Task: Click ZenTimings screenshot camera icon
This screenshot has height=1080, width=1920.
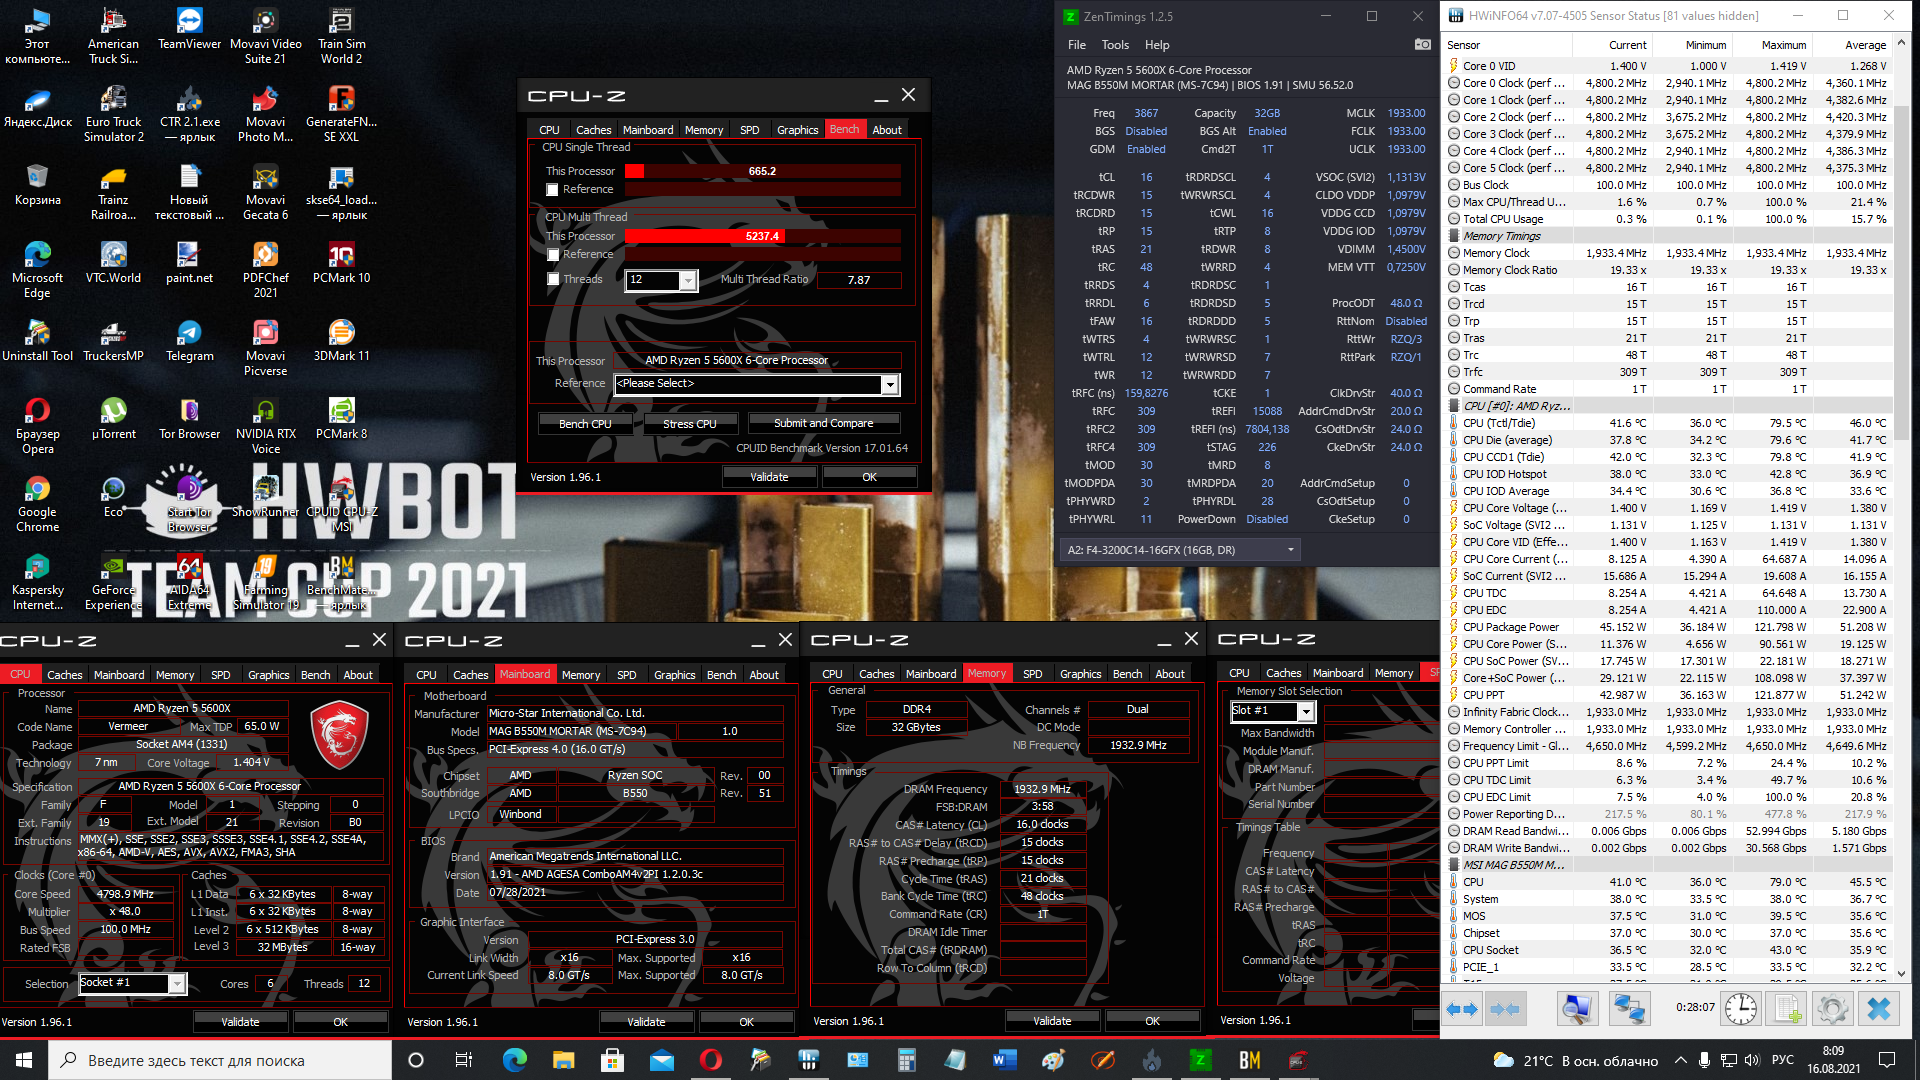Action: tap(1422, 44)
